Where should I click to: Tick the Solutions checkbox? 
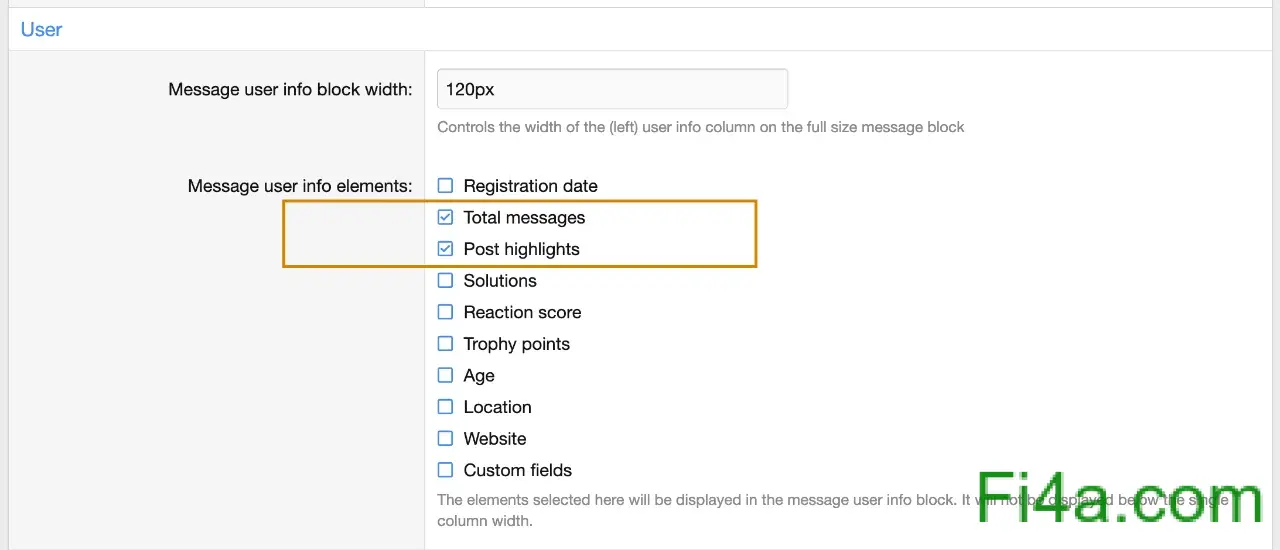pos(445,281)
